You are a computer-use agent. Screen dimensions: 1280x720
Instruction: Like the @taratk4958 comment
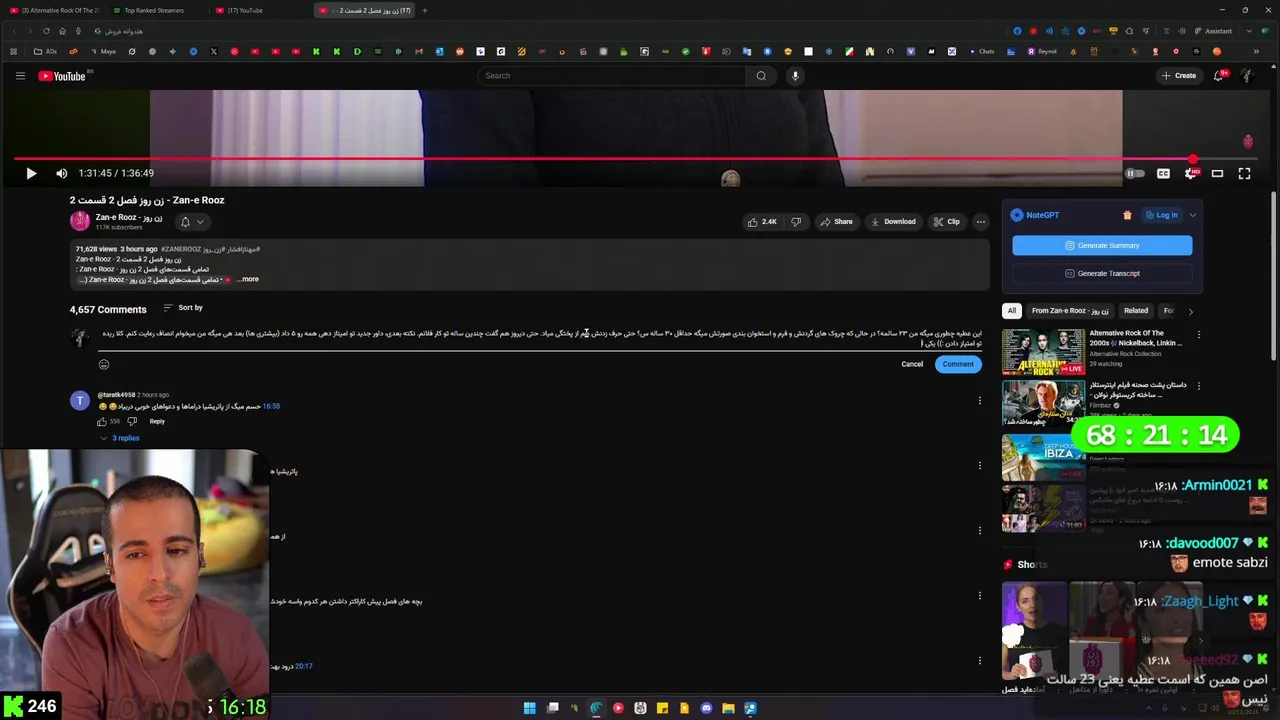[x=102, y=421]
